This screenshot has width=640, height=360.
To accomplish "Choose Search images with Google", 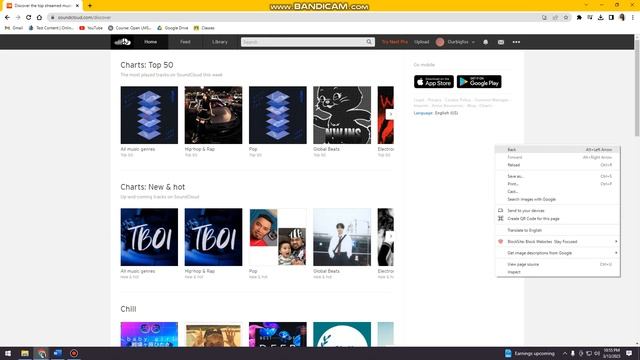I will point(558,199).
